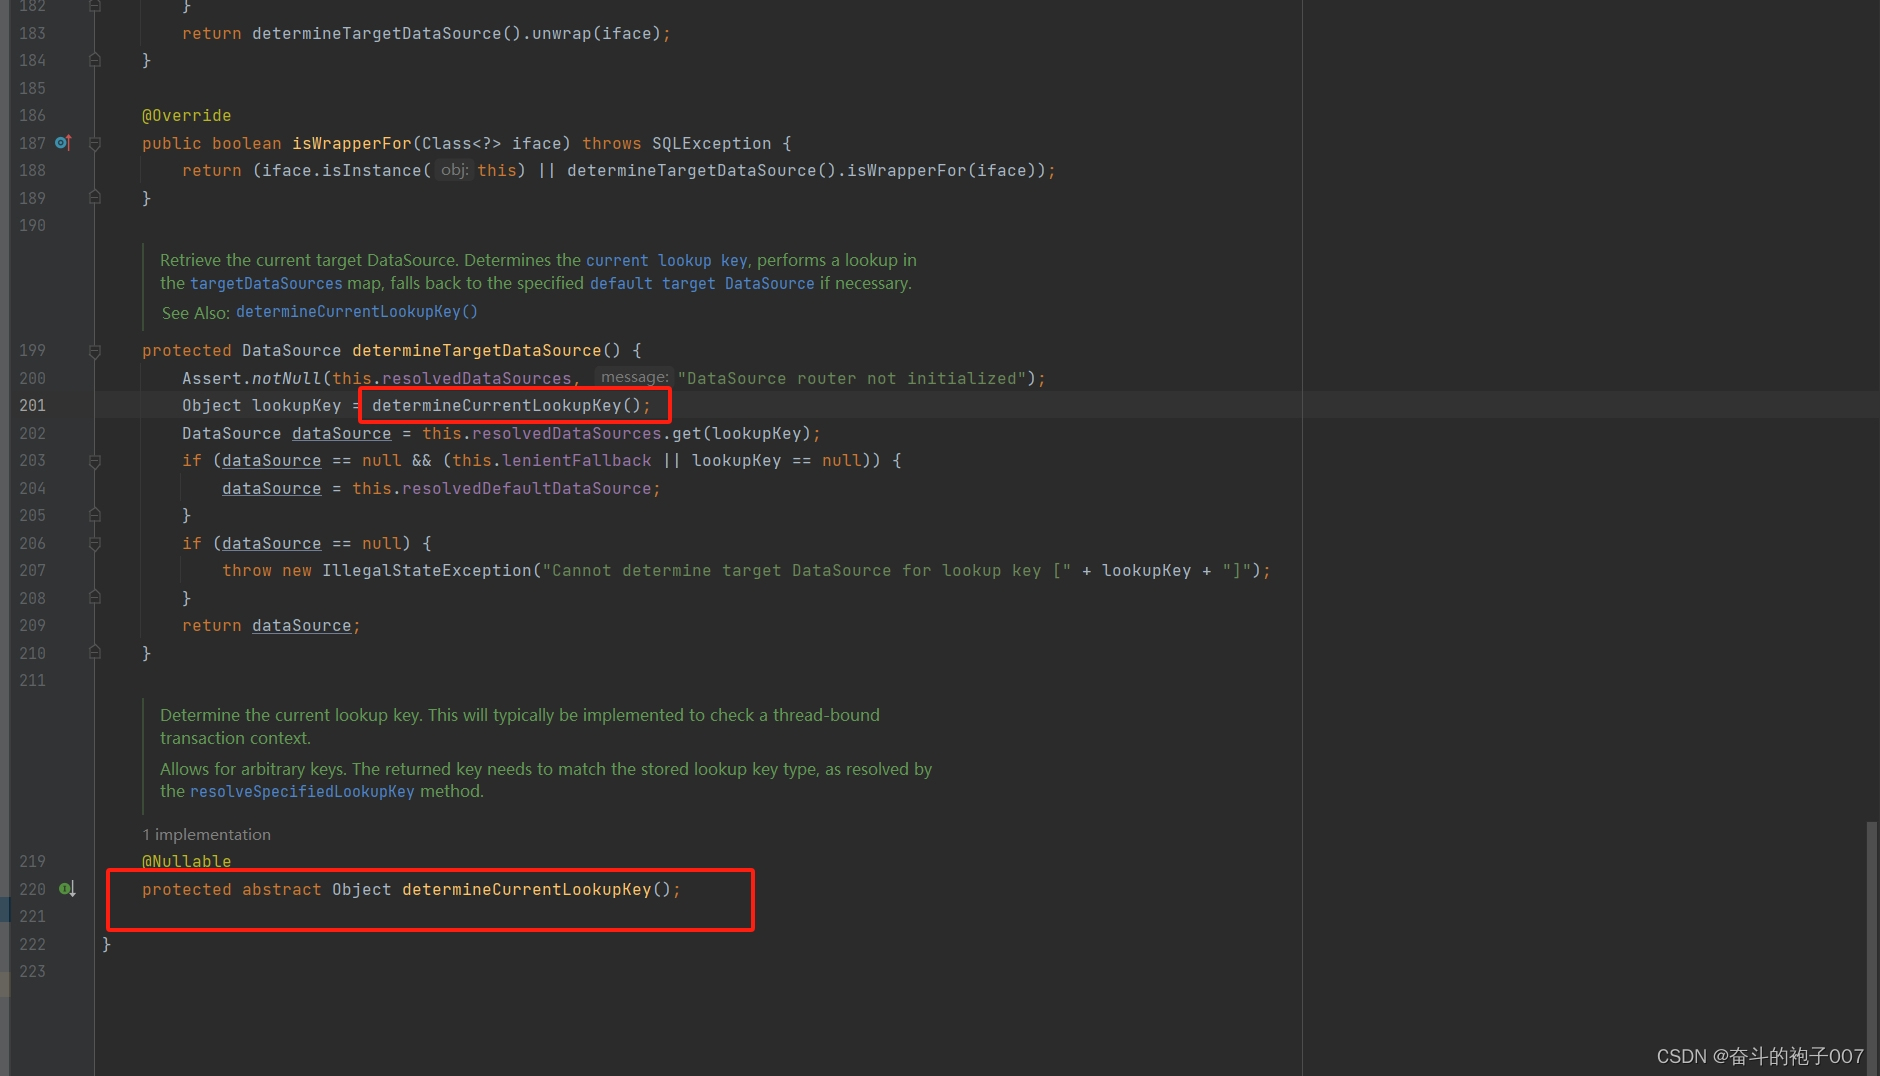Click lenientFallback on line 203
The height and width of the screenshot is (1076, 1880).
576,460
